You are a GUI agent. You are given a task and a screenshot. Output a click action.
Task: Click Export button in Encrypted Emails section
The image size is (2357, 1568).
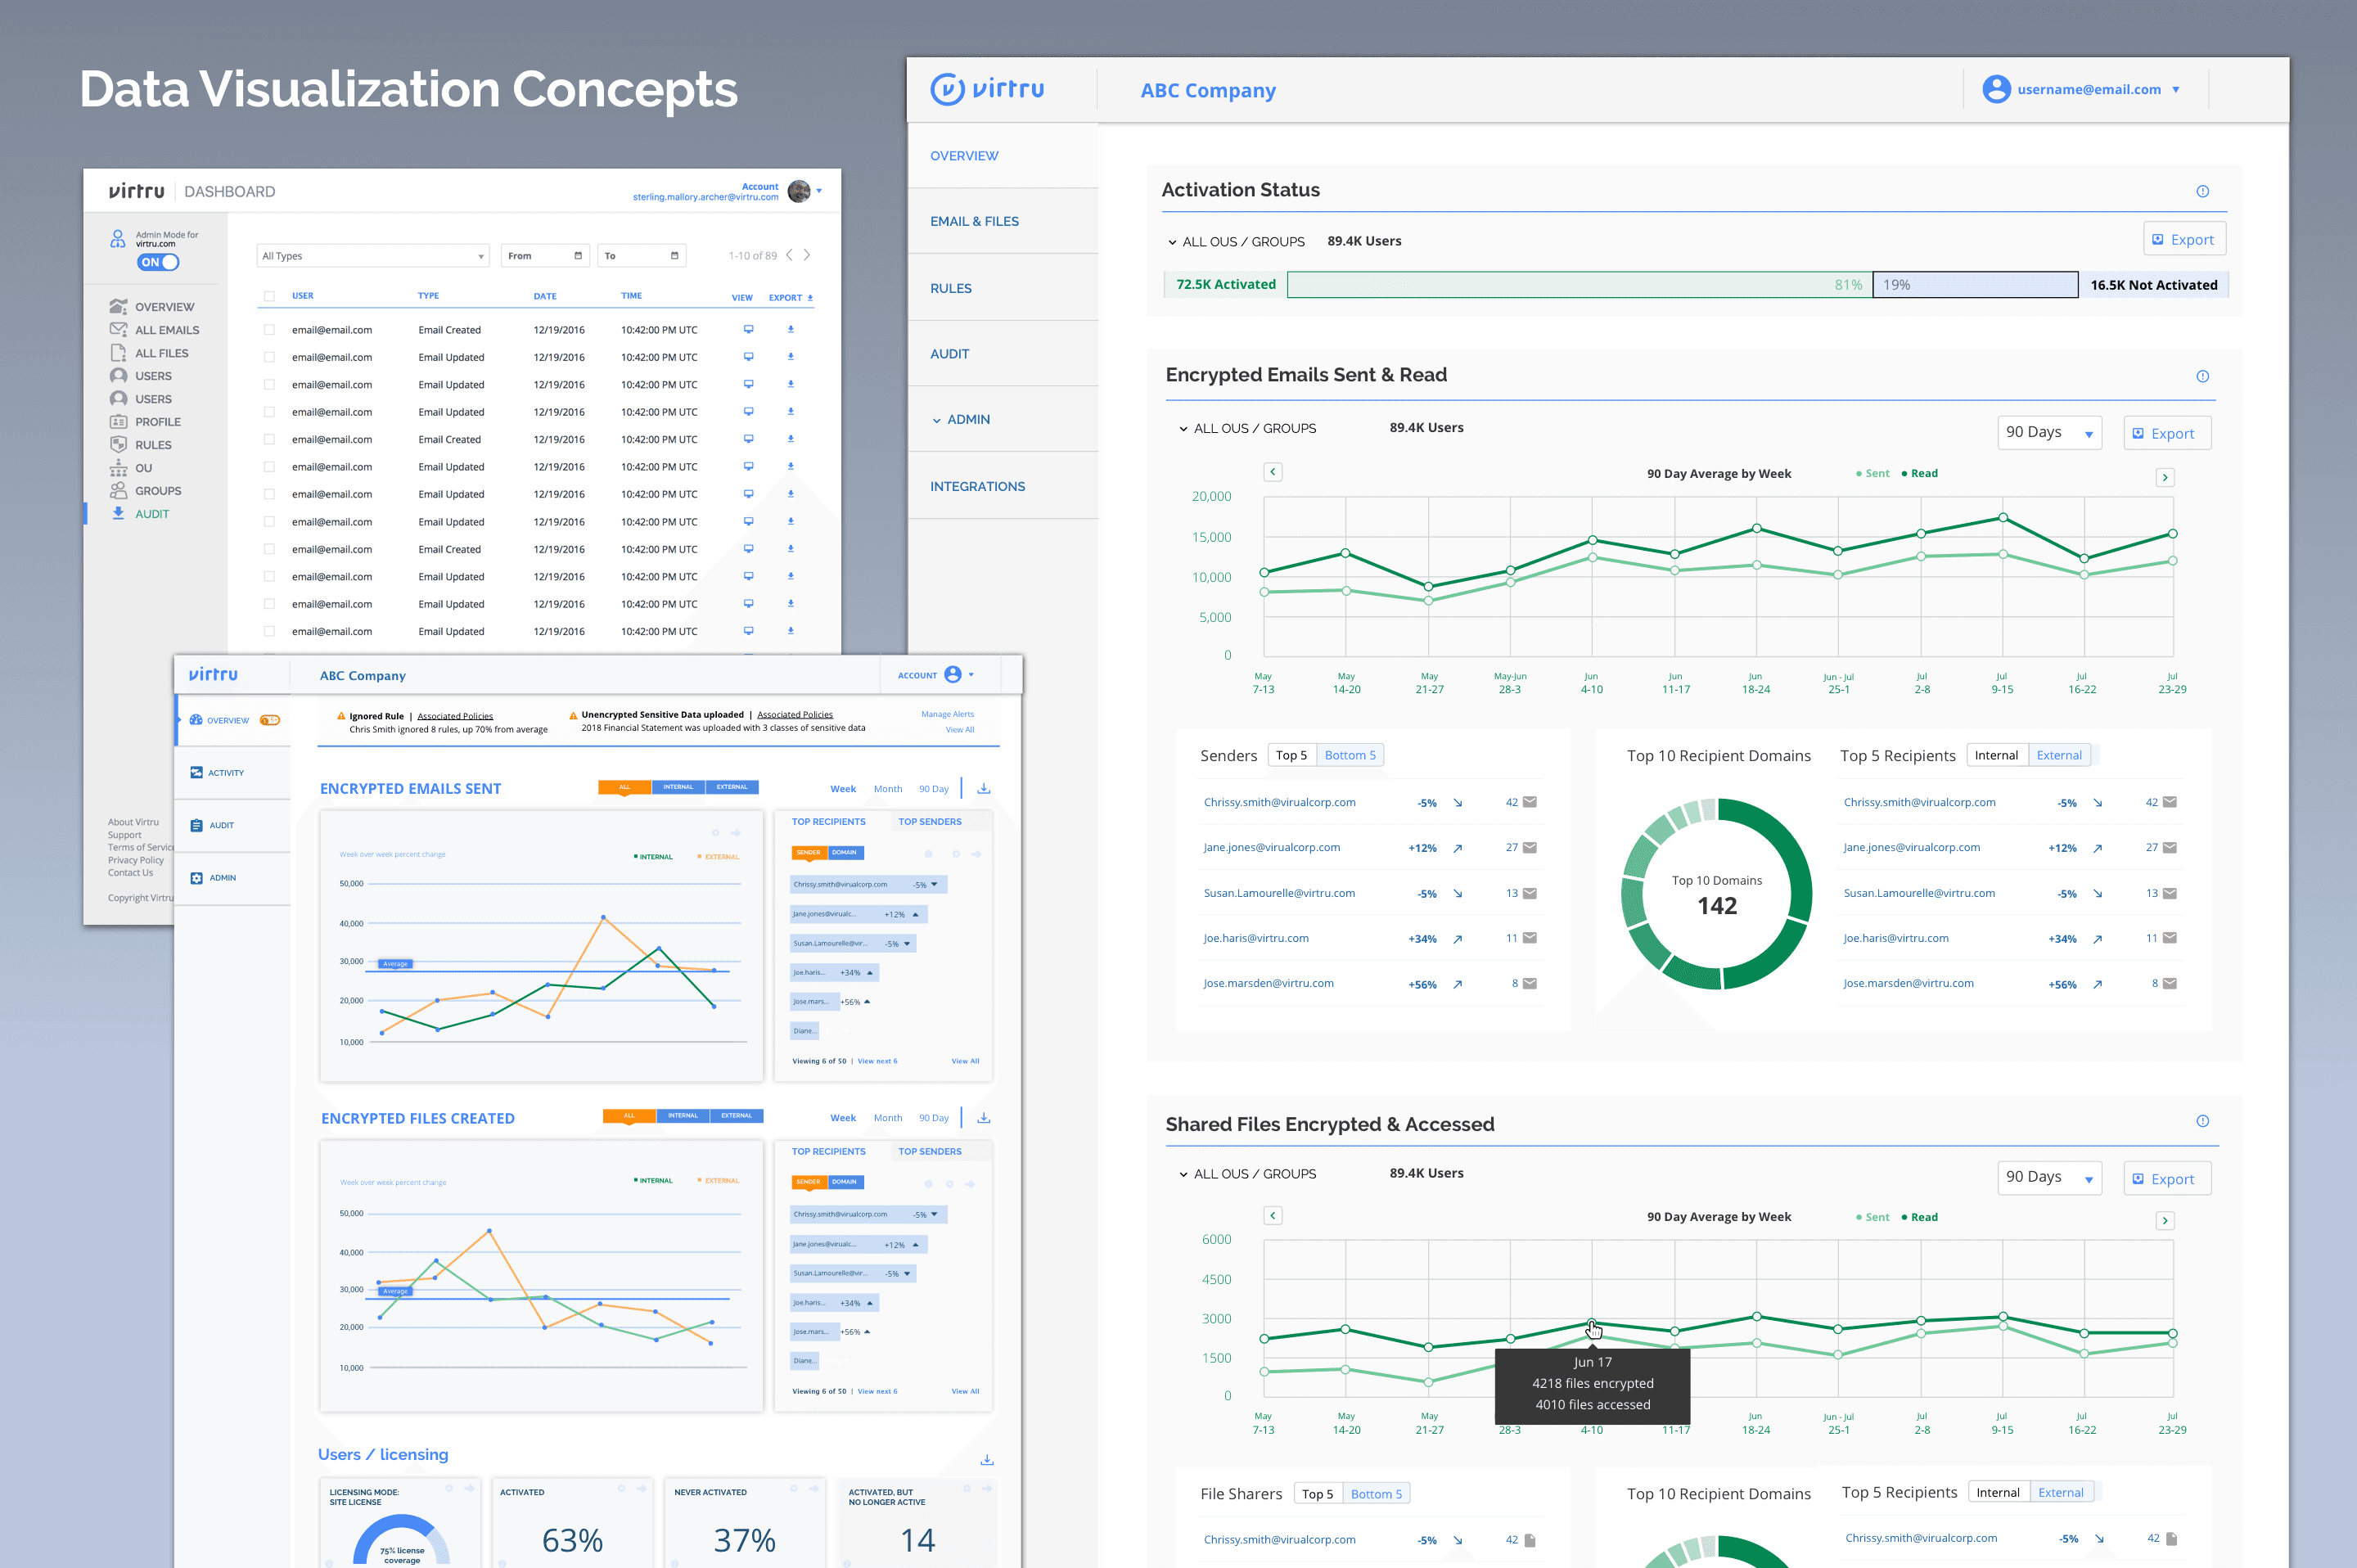point(2166,433)
